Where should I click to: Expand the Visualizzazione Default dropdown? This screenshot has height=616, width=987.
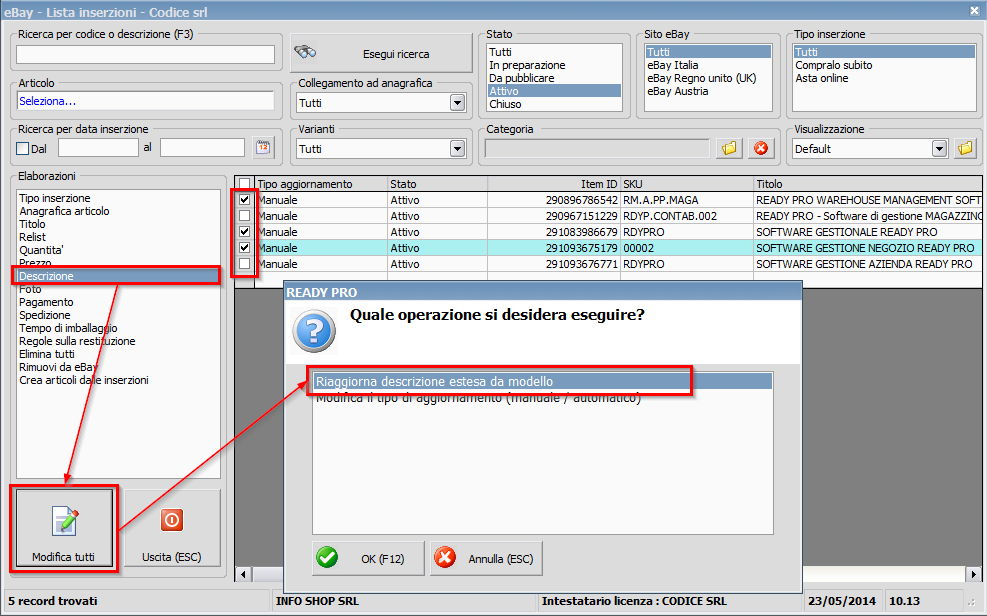(x=939, y=148)
